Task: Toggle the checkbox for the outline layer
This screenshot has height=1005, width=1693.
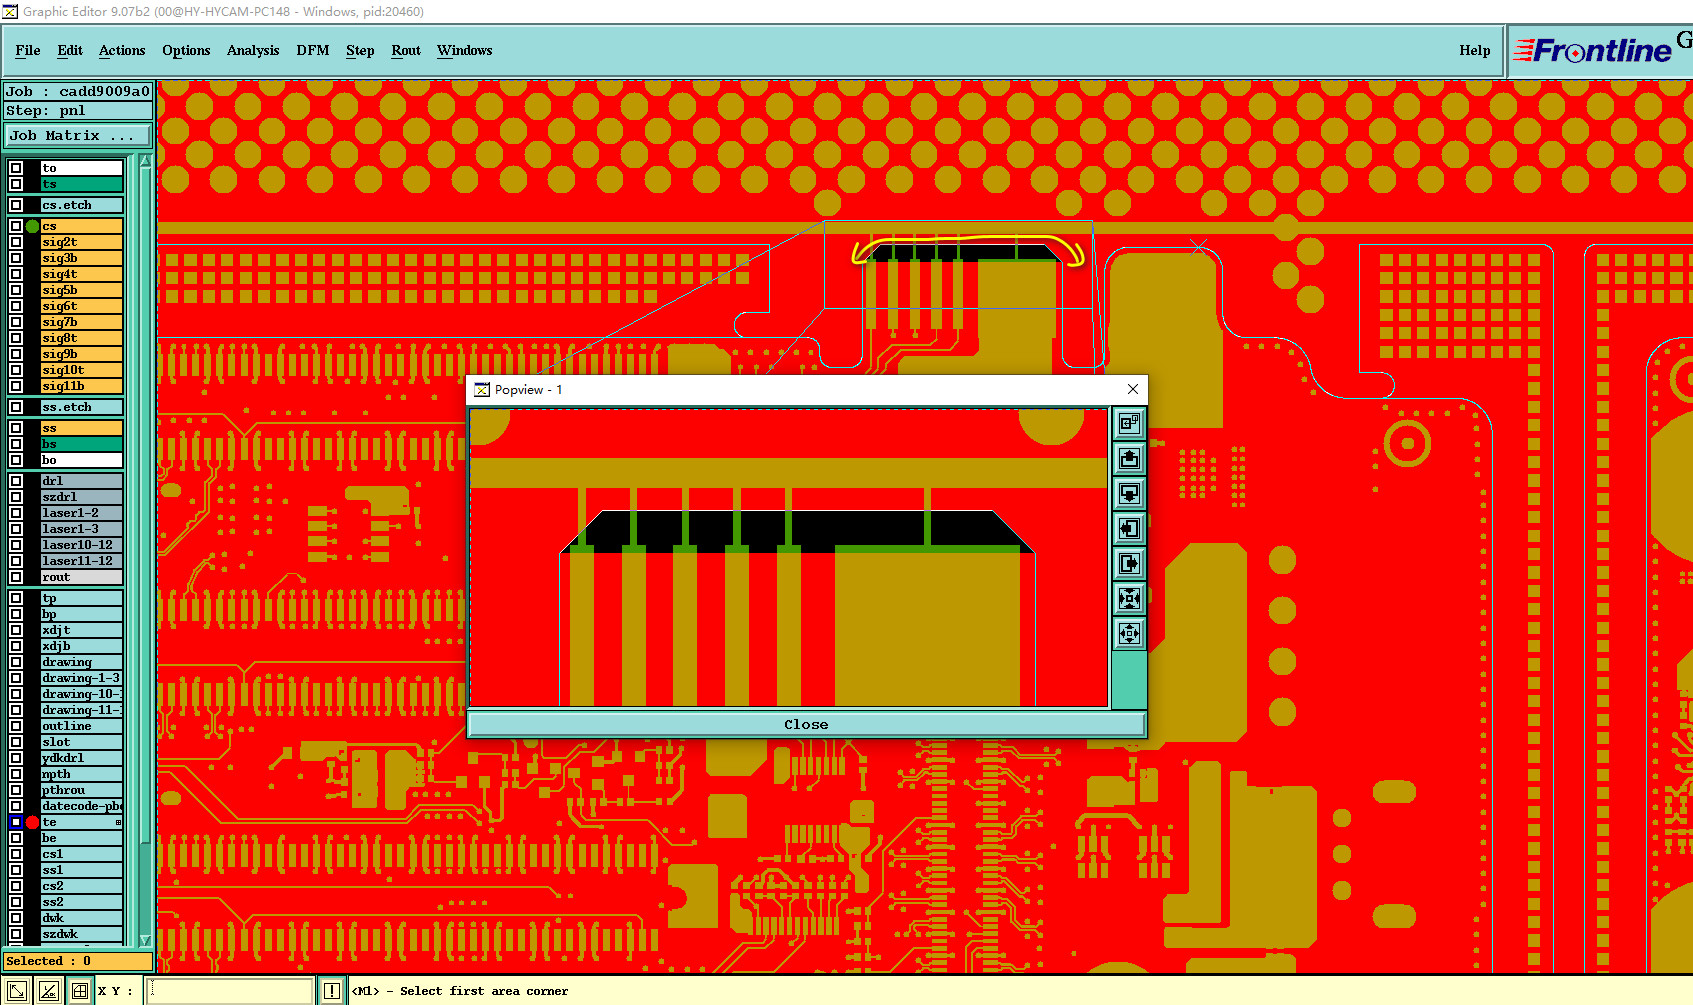Action: click(x=16, y=726)
